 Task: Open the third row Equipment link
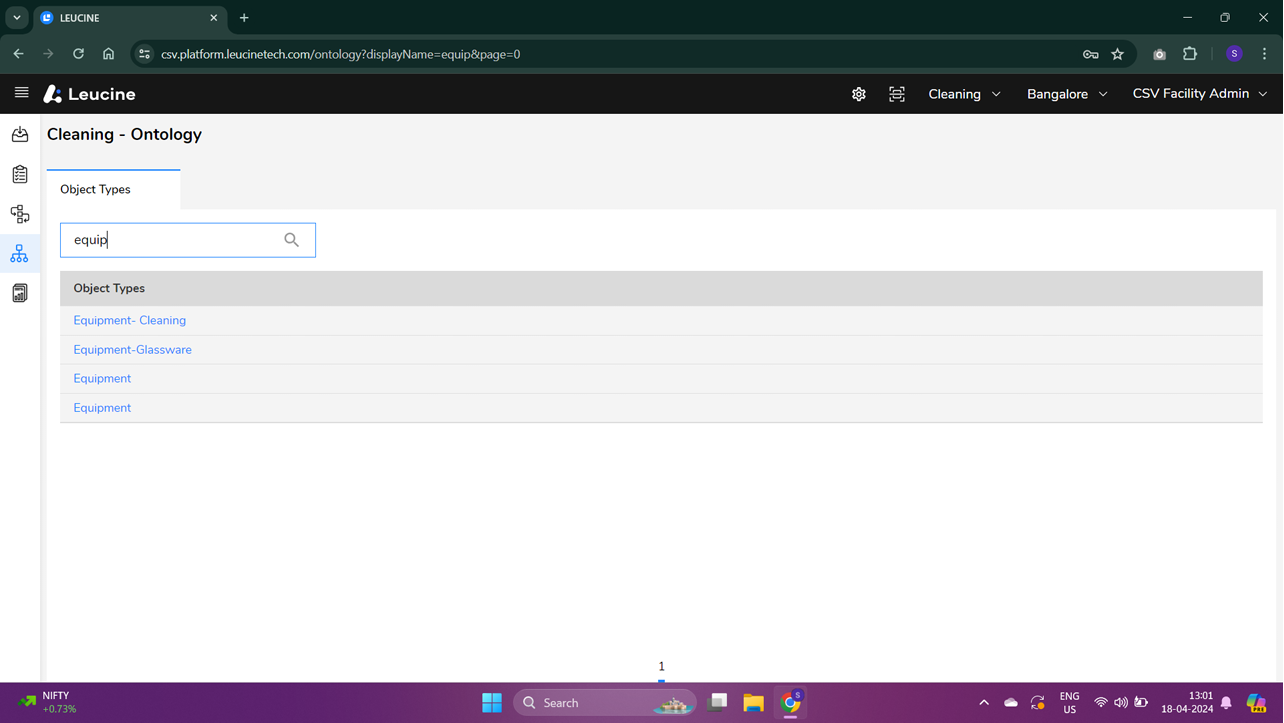[102, 379]
